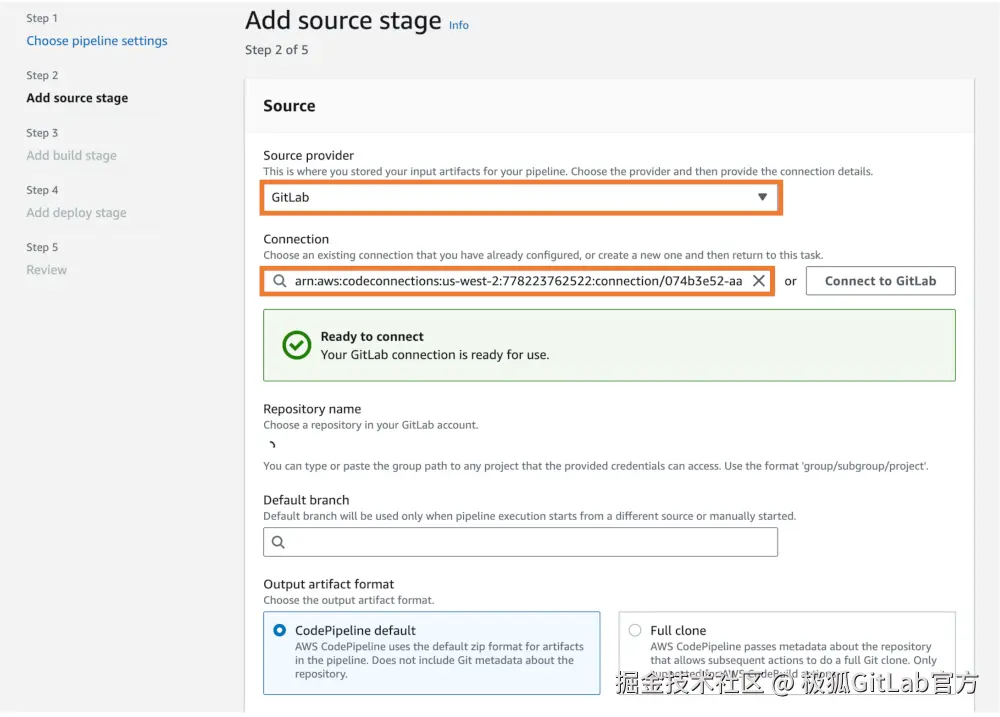This screenshot has height=717, width=1000.
Task: Go to Choose pipeline settings step
Action: point(97,41)
